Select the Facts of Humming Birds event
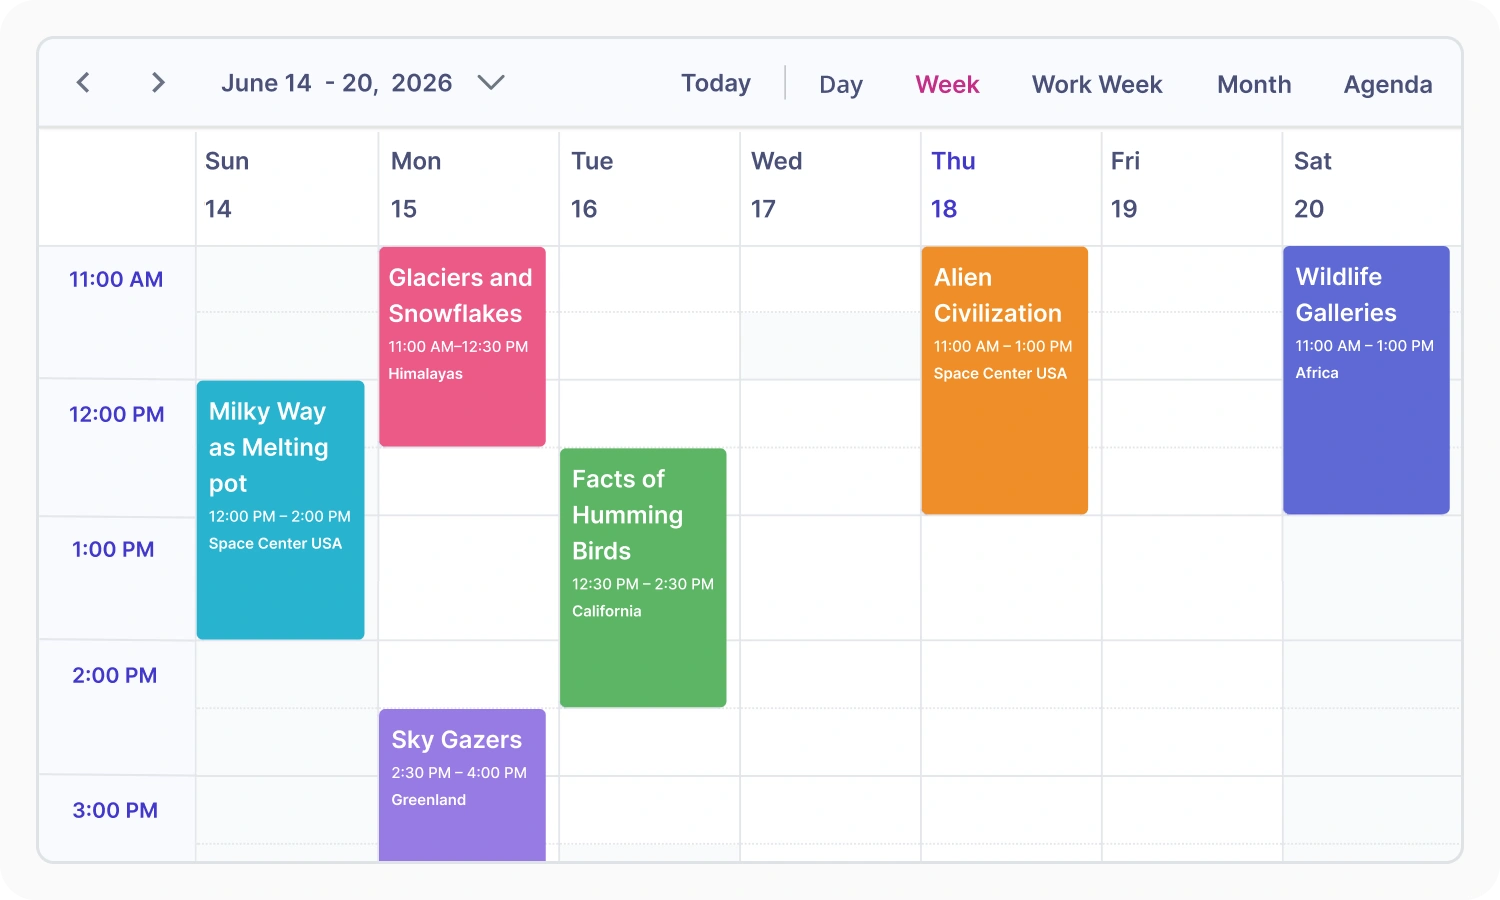Screen dimensions: 1500x900 point(643,578)
